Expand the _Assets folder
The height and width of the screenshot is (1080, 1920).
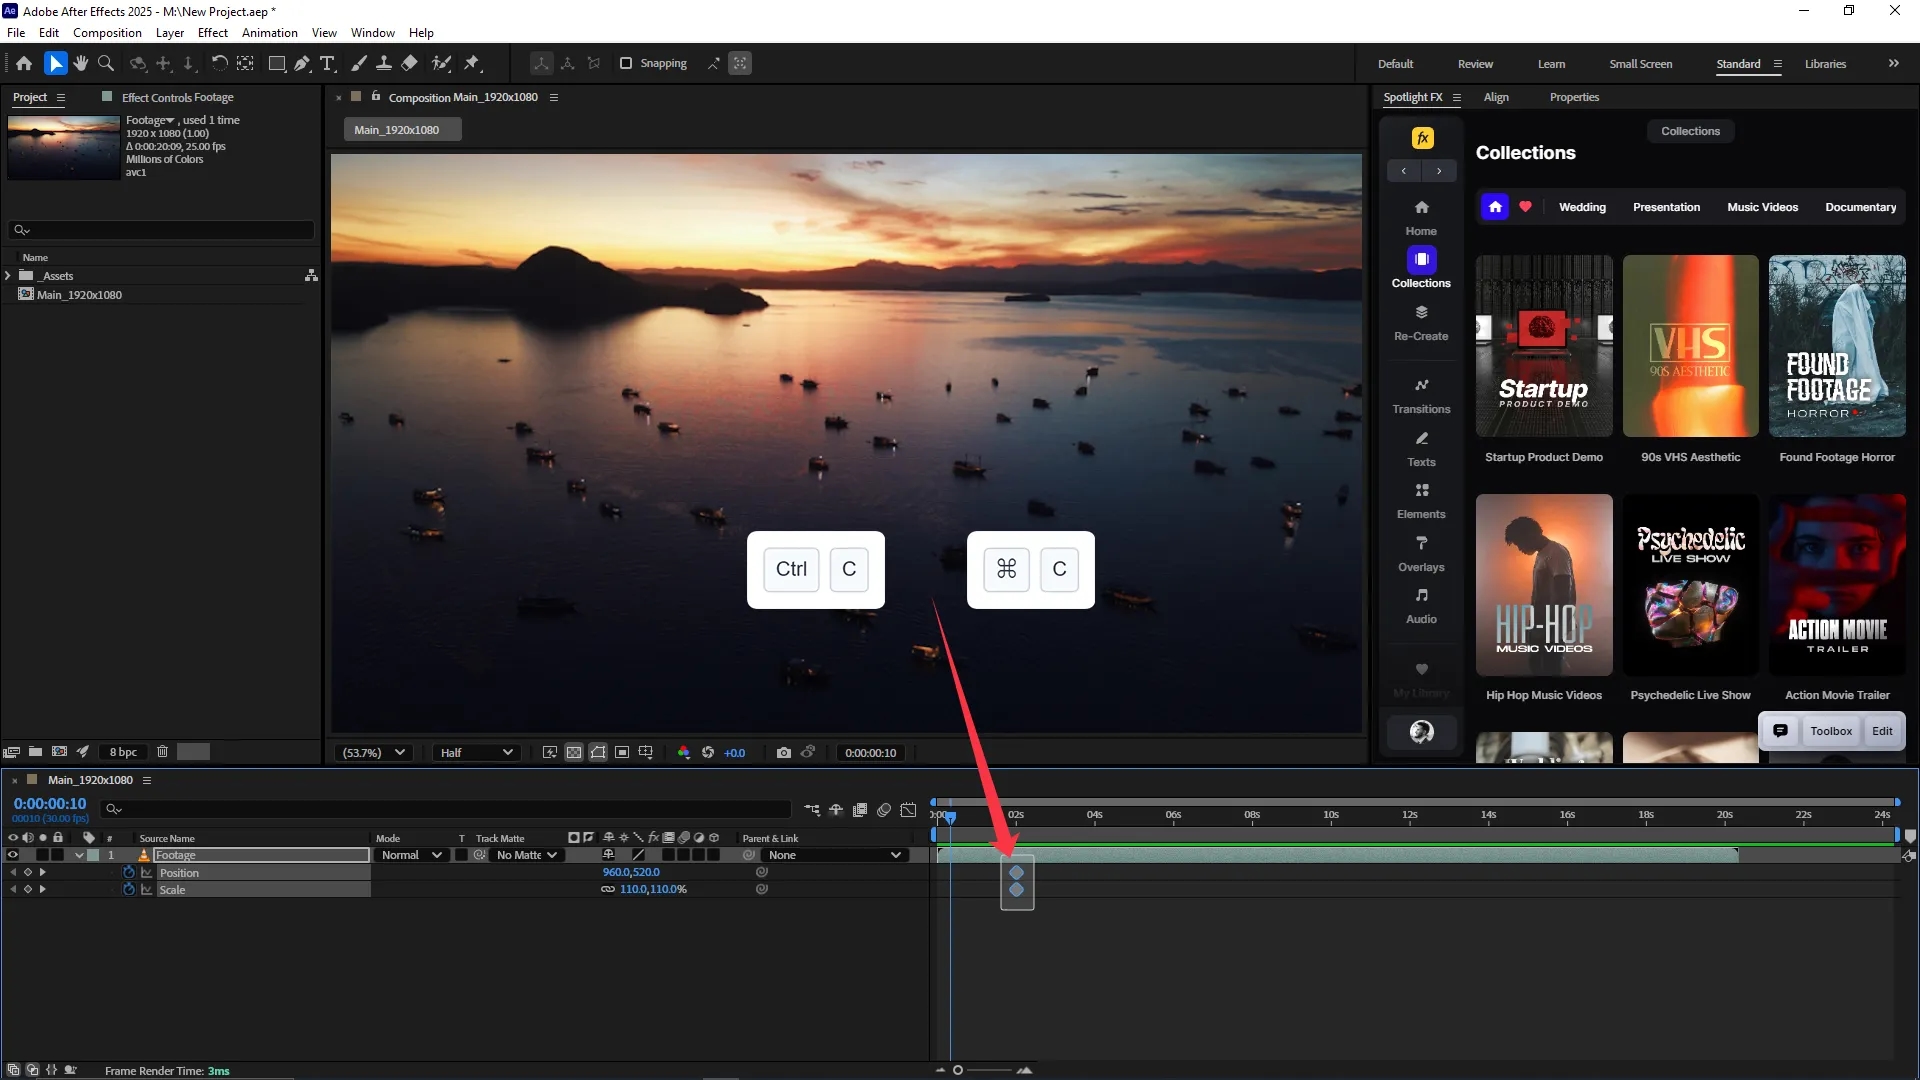(8, 275)
